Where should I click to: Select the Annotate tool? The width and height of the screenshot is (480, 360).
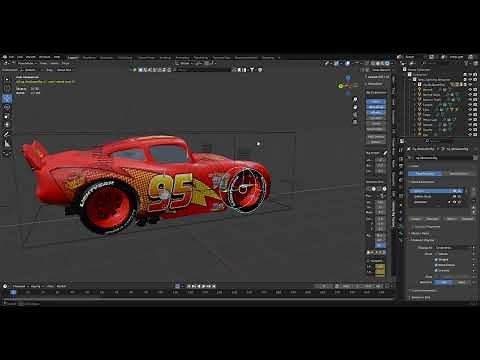click(7, 134)
